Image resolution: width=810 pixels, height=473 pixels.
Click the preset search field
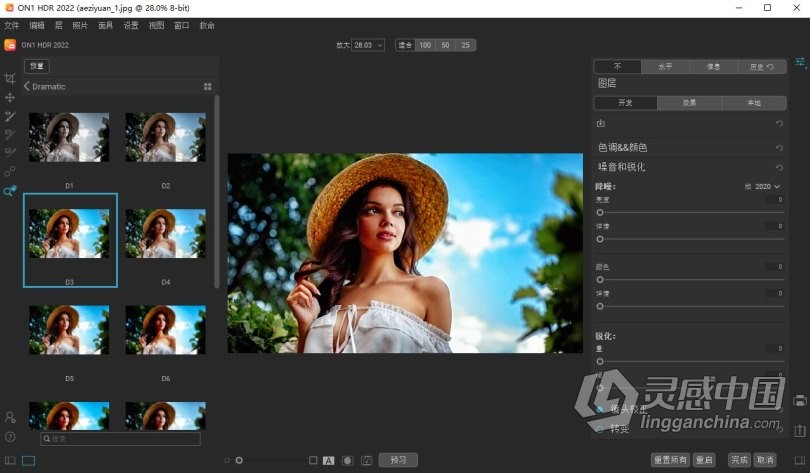[x=120, y=438]
